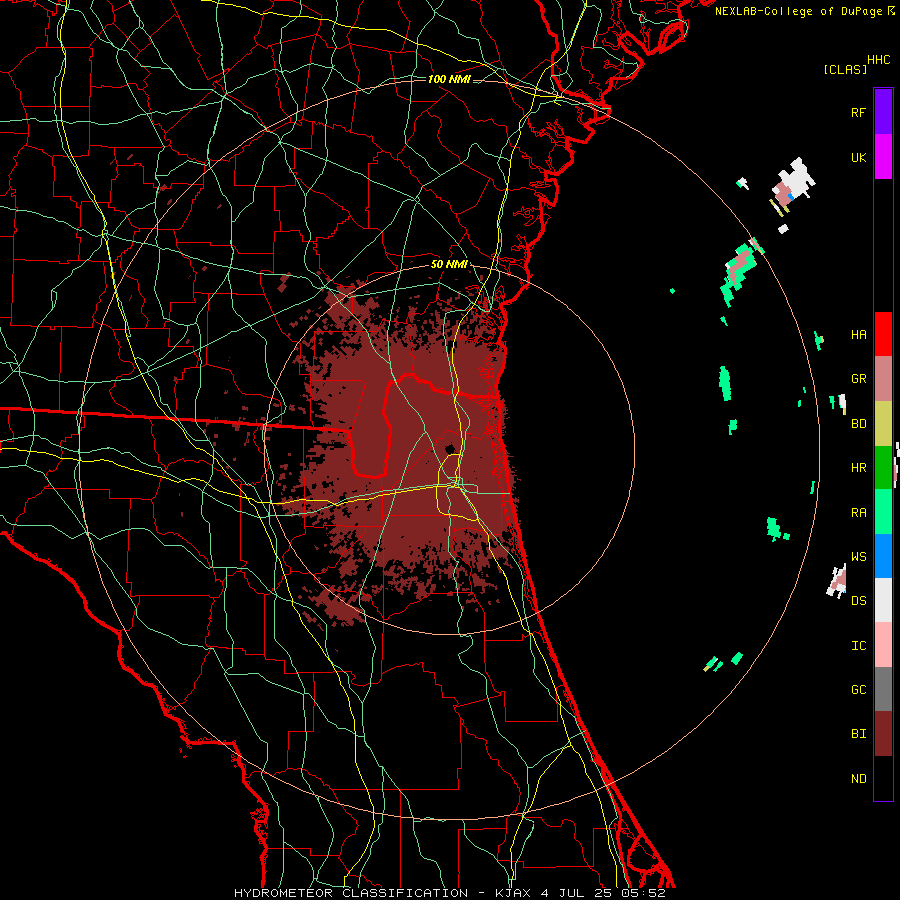The height and width of the screenshot is (900, 900).
Task: Click the 'HHC' product label
Action: click(878, 60)
